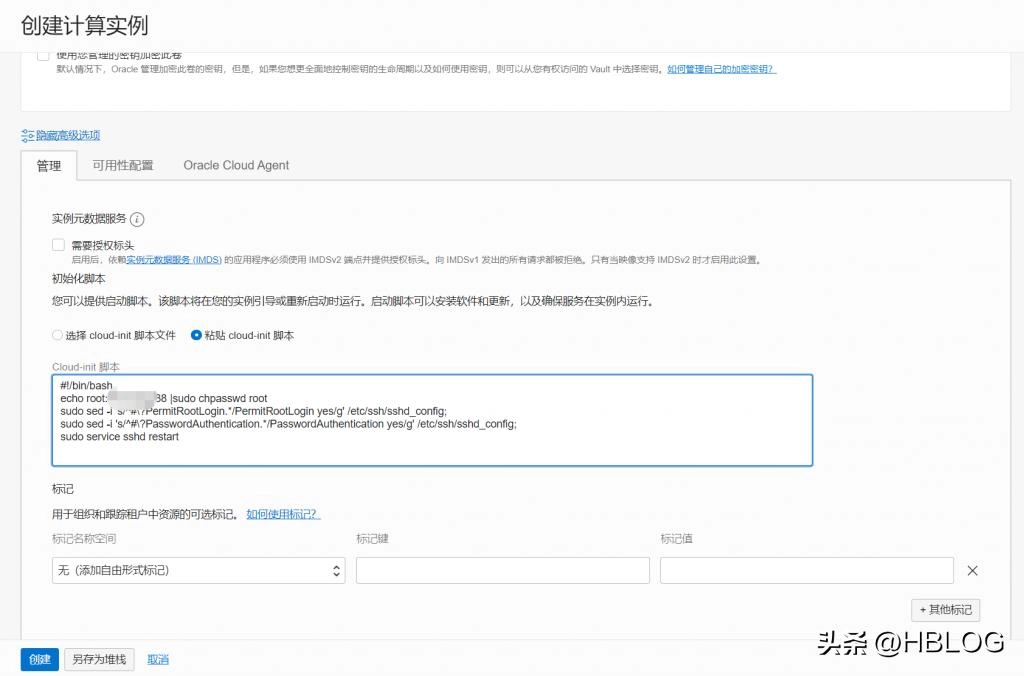Open the Oracle Cloud Agent tab
The height and width of the screenshot is (676, 1024).
point(236,165)
